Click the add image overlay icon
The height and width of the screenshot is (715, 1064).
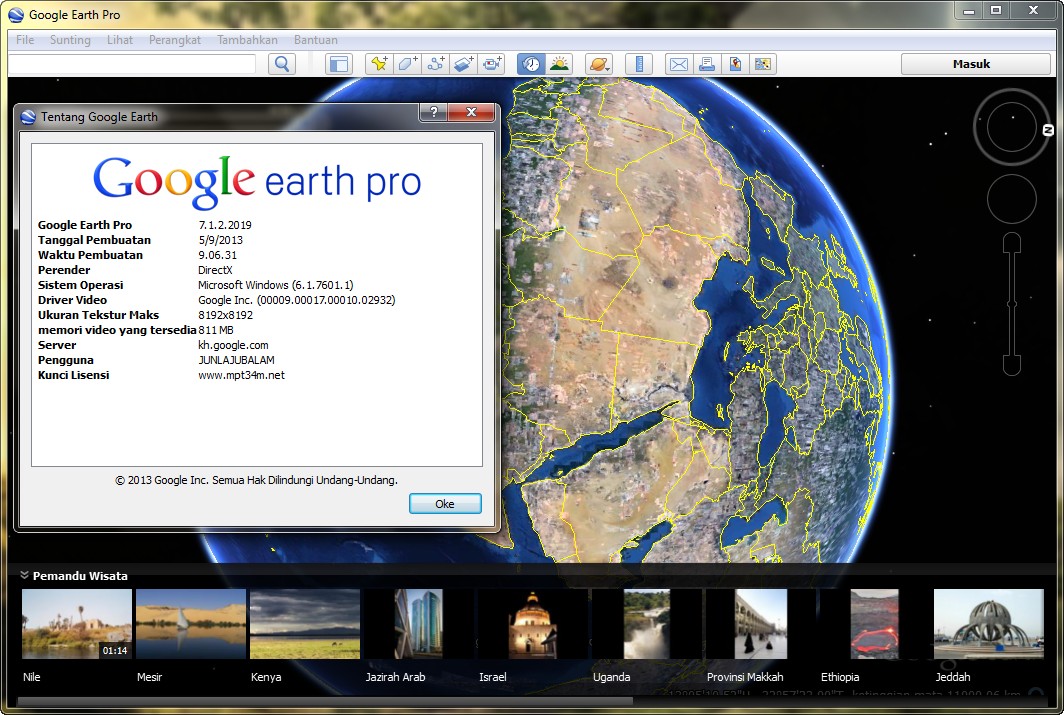tap(464, 64)
